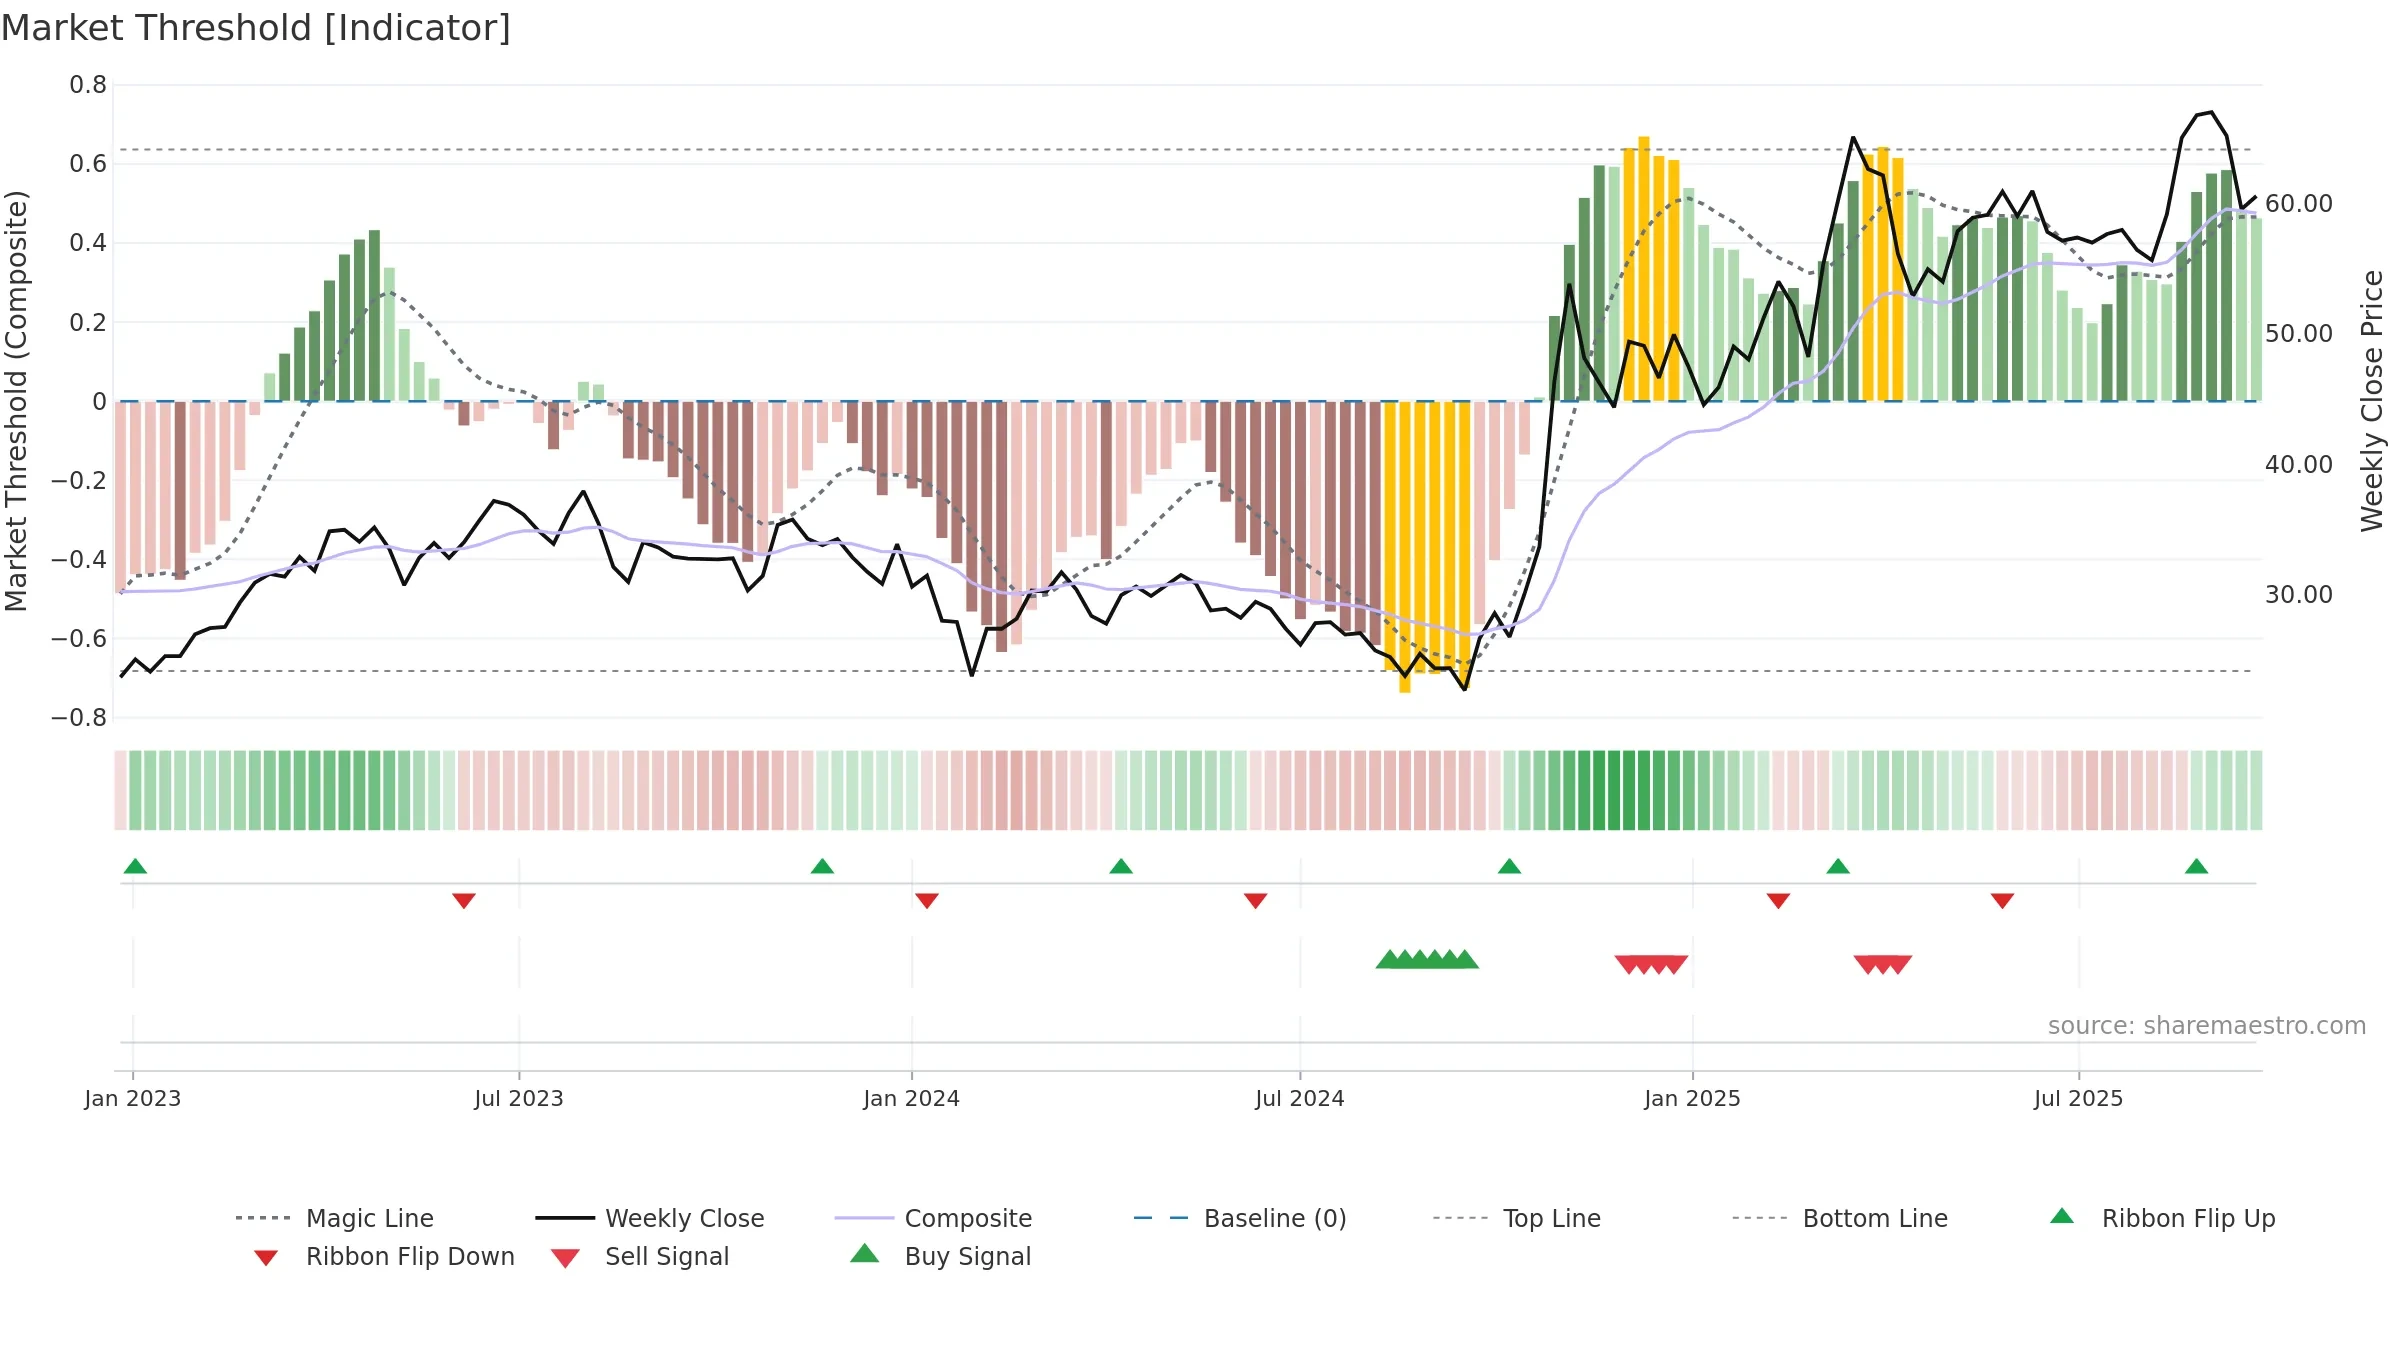Toggle the Top Line legend entry
The width and height of the screenshot is (2400, 1350).
tap(1517, 1218)
